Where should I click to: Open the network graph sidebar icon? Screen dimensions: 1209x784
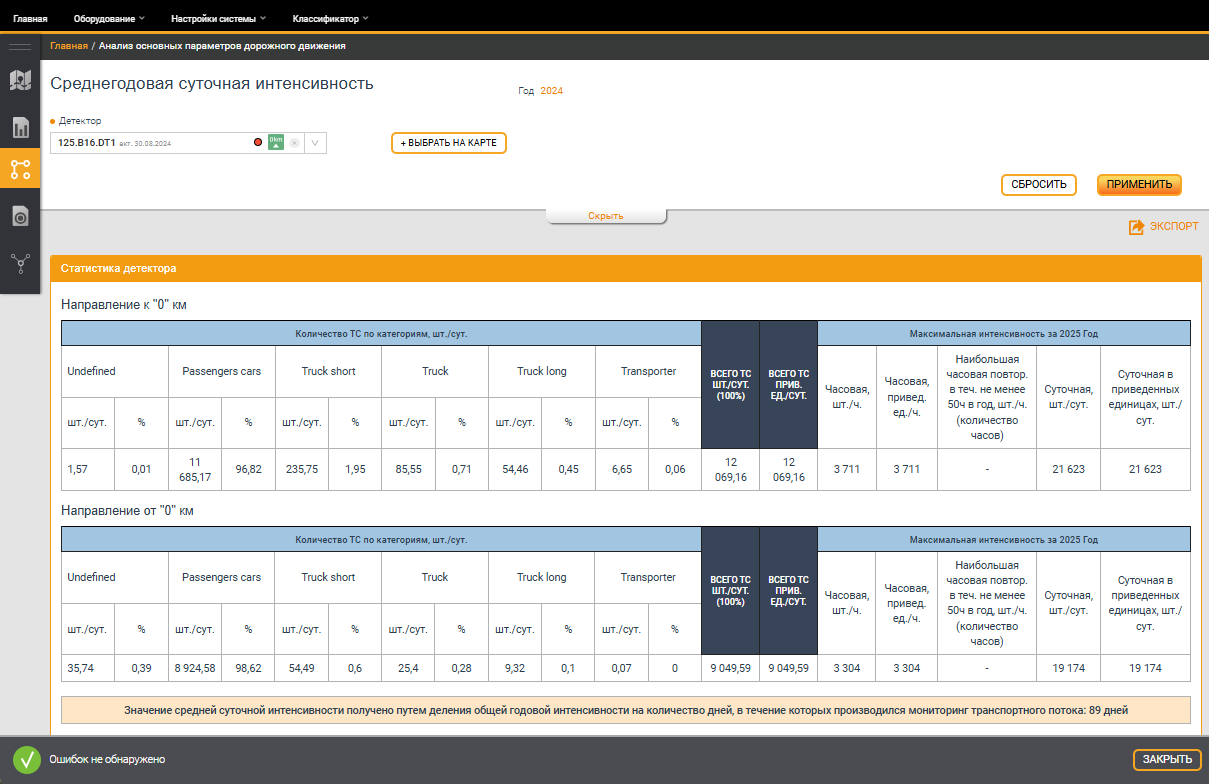pyautogui.click(x=20, y=263)
